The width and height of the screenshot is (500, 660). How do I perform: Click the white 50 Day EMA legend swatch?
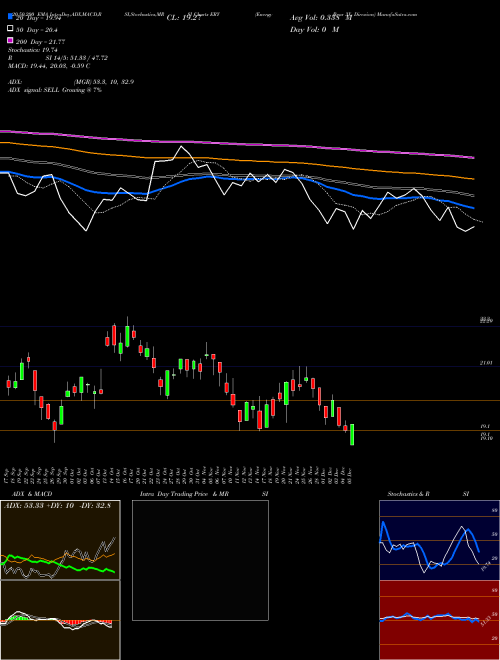10,29
